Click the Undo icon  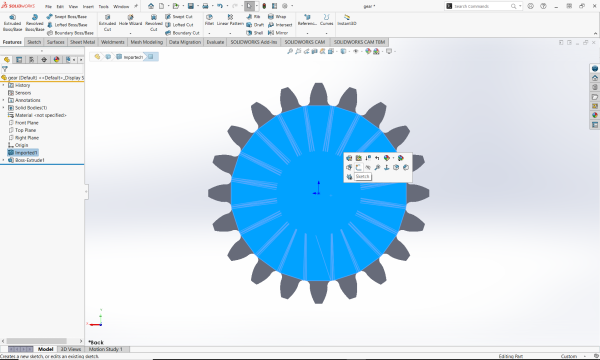click(220, 6)
